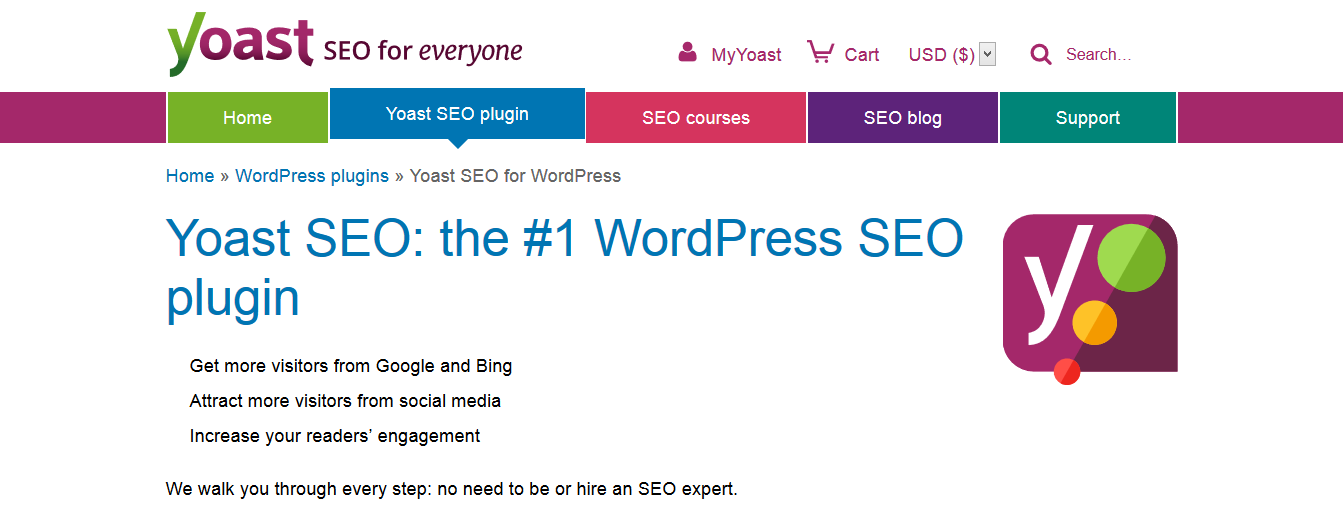Click the MyYoast user profile icon

tap(687, 52)
